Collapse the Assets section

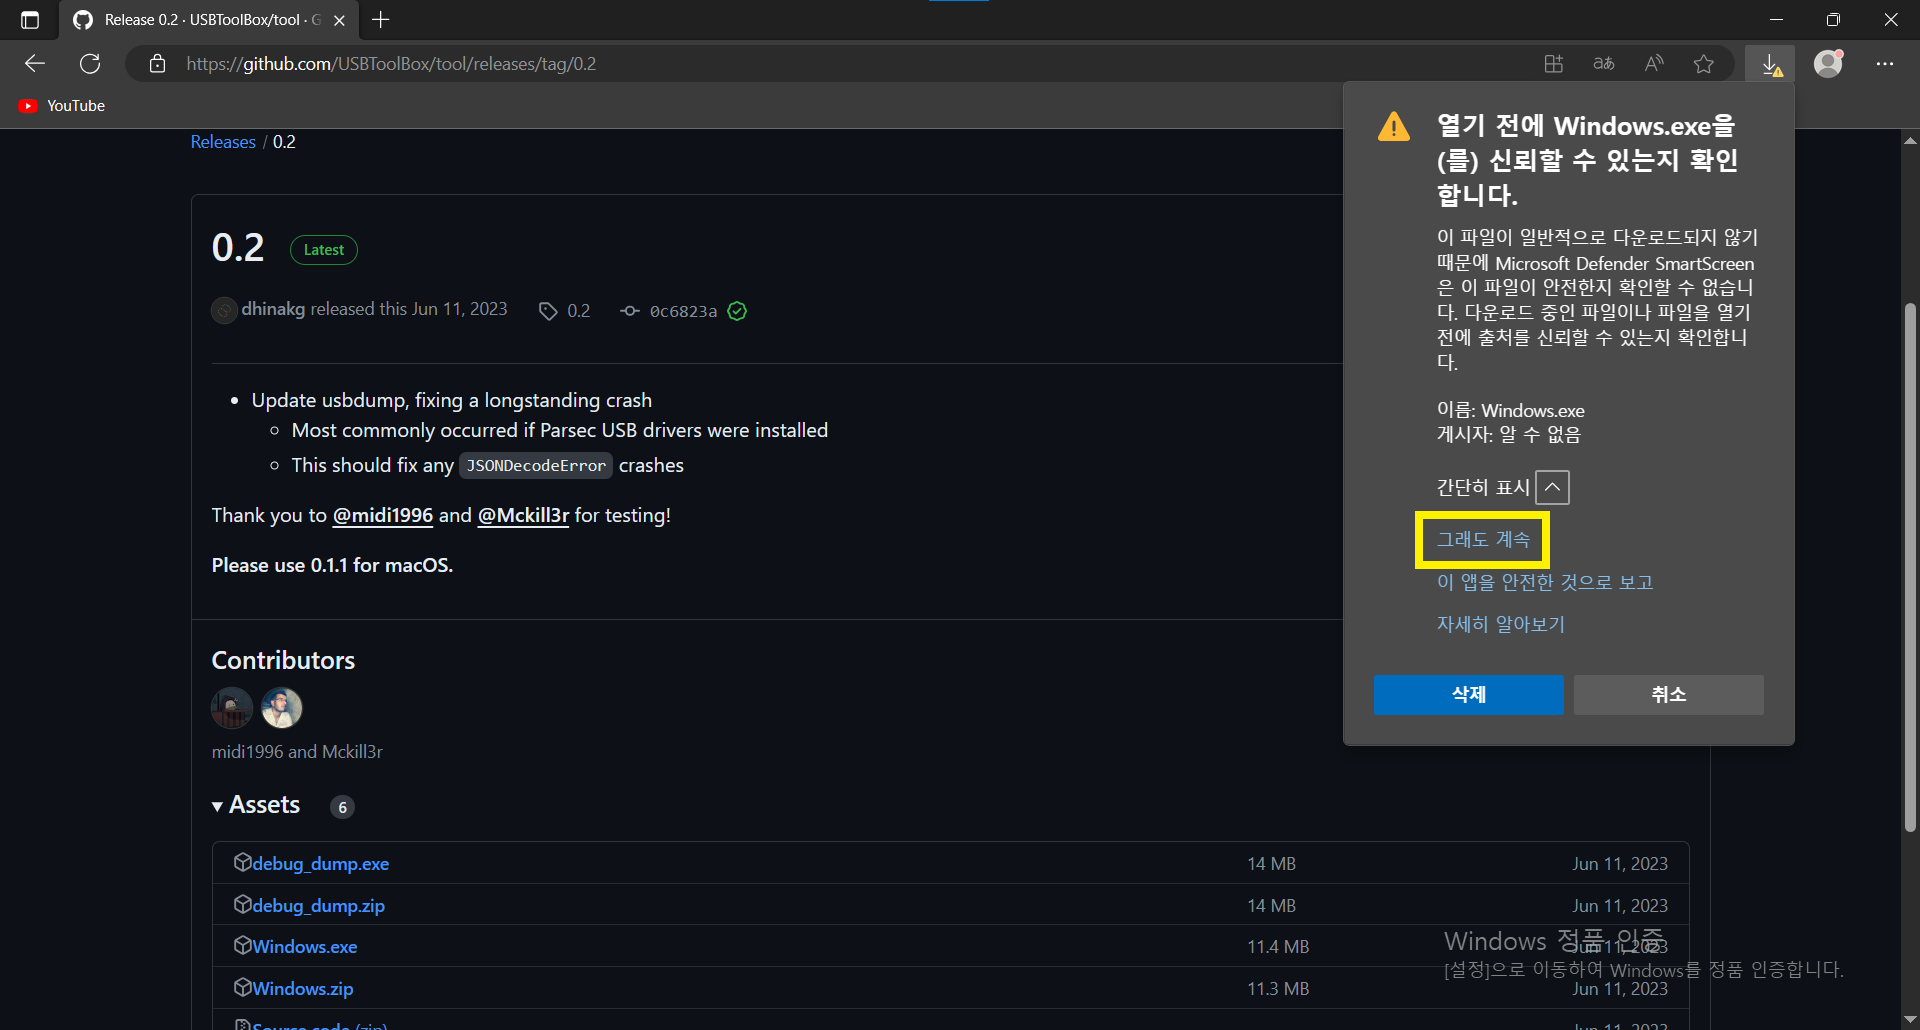pyautogui.click(x=256, y=805)
